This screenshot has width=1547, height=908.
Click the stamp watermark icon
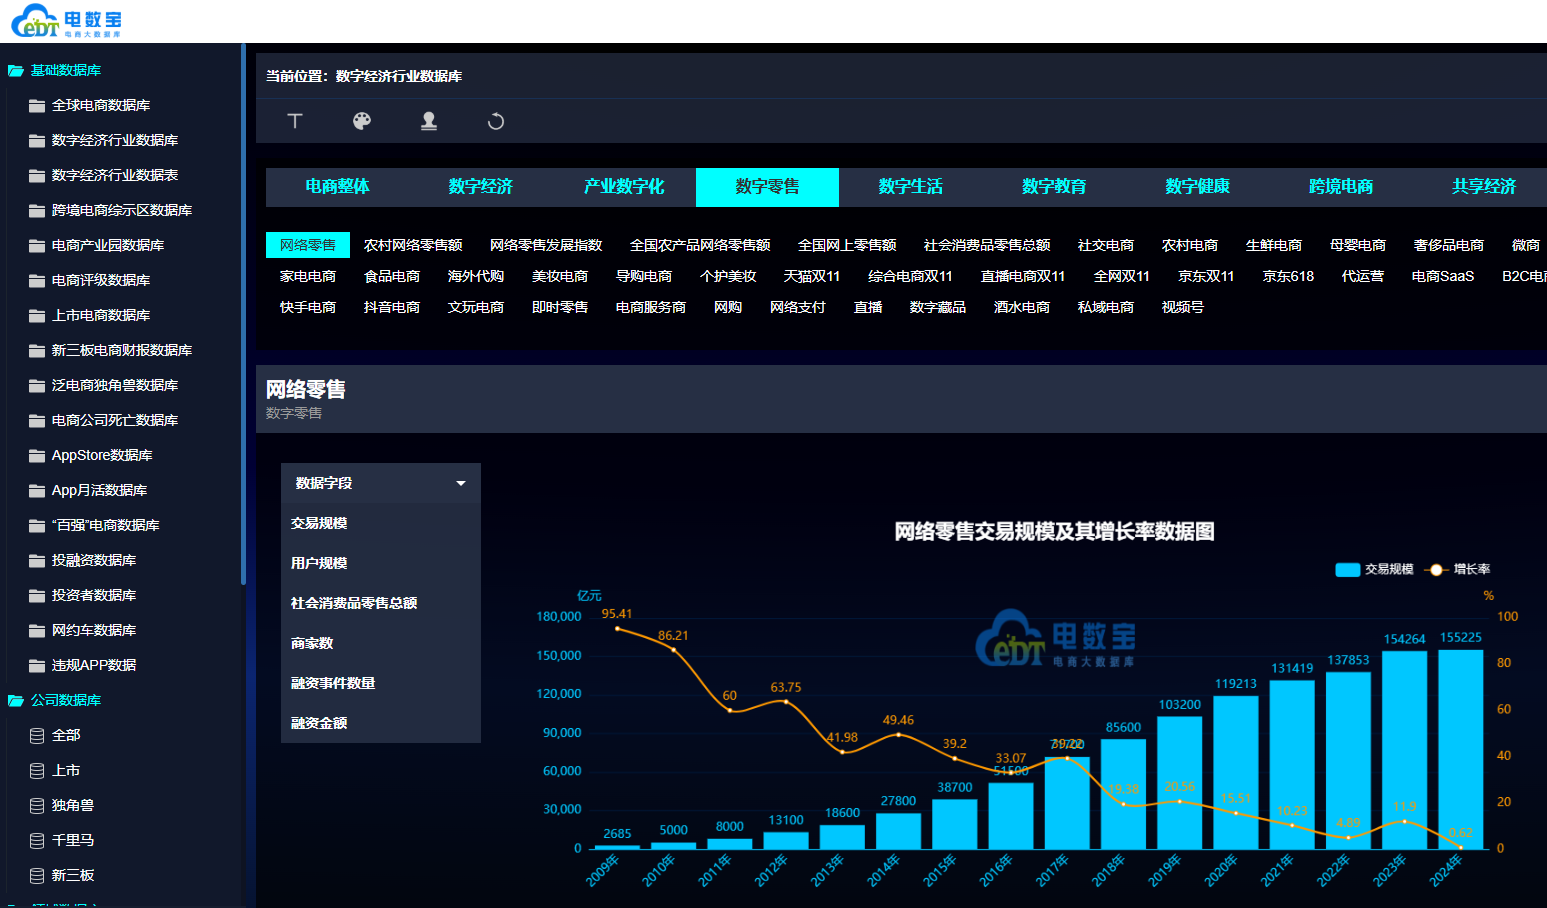click(429, 121)
